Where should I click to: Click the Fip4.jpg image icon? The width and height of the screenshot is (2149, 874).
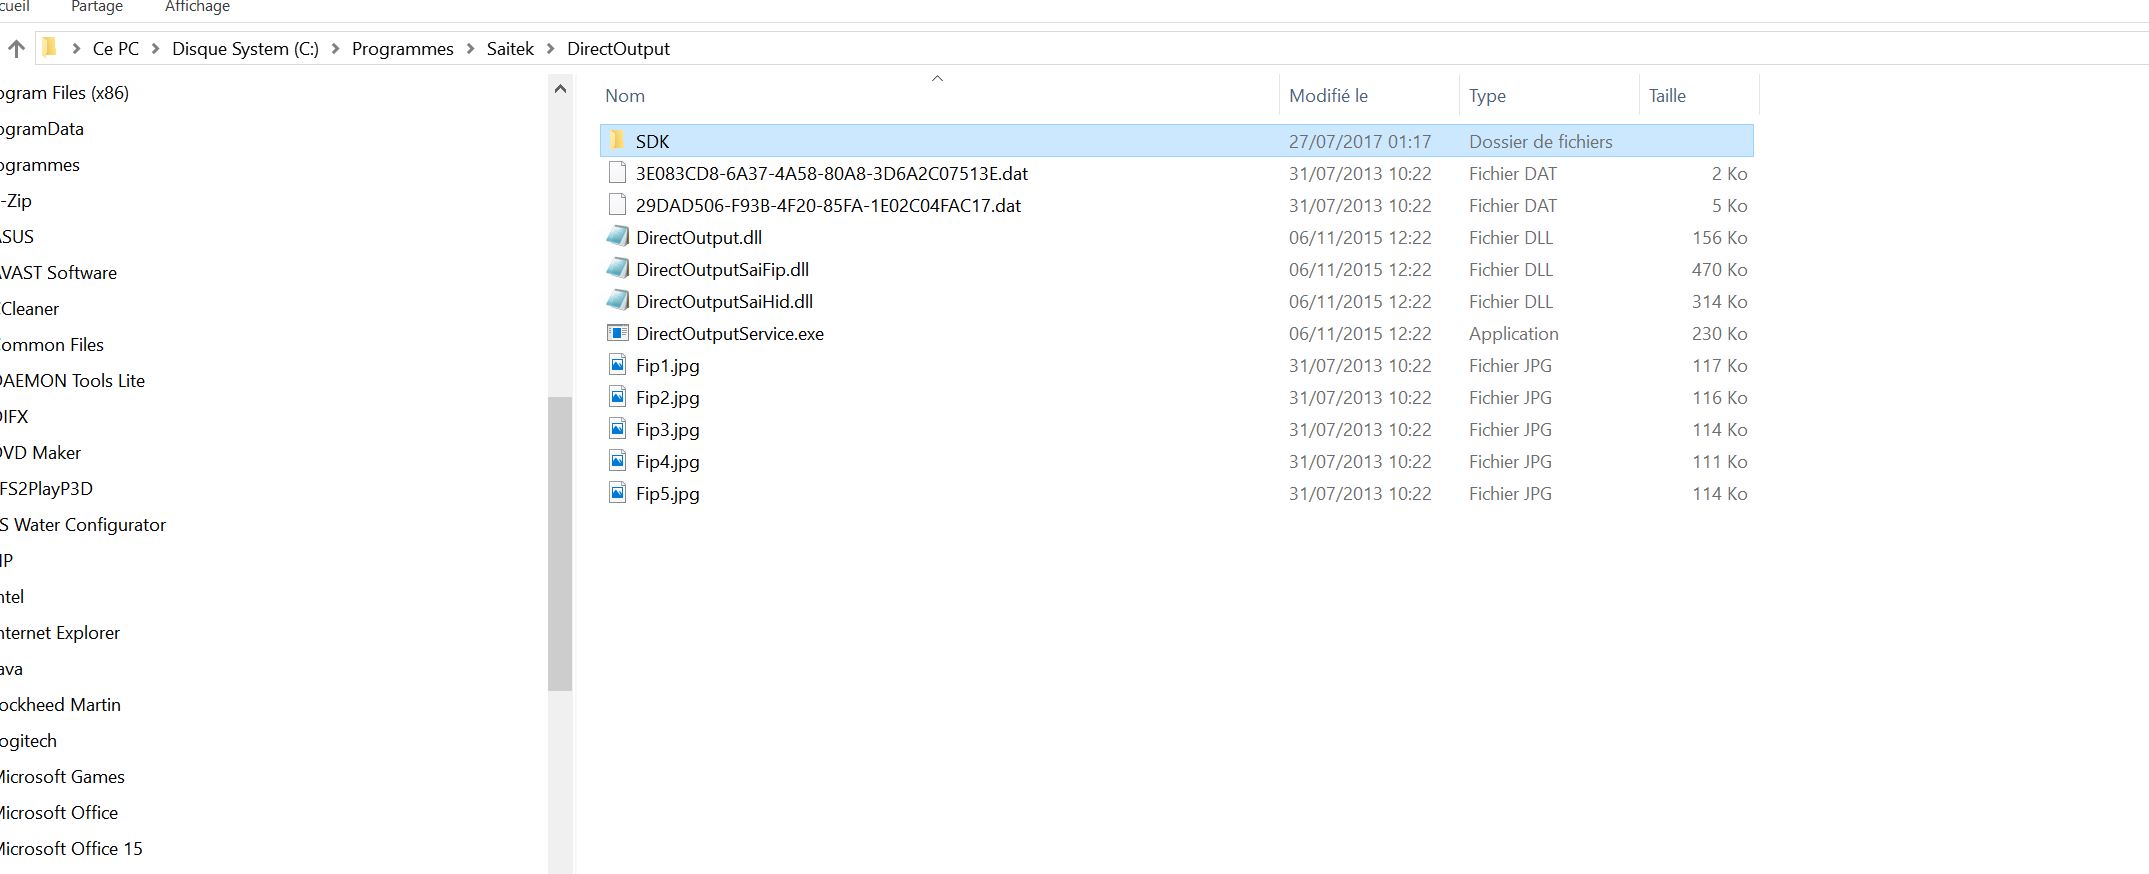click(x=618, y=460)
